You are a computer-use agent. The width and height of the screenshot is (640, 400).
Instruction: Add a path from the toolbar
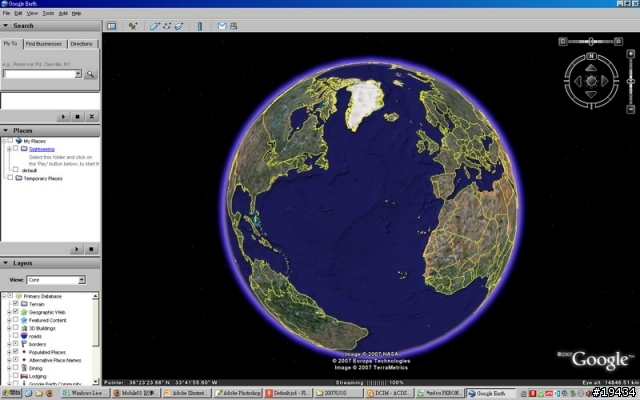coord(167,26)
